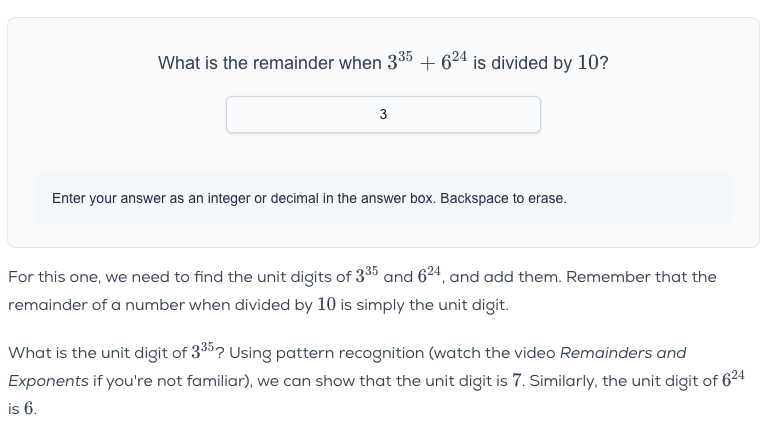
Task: Click the divisor 10 in the question
Action: 590,63
